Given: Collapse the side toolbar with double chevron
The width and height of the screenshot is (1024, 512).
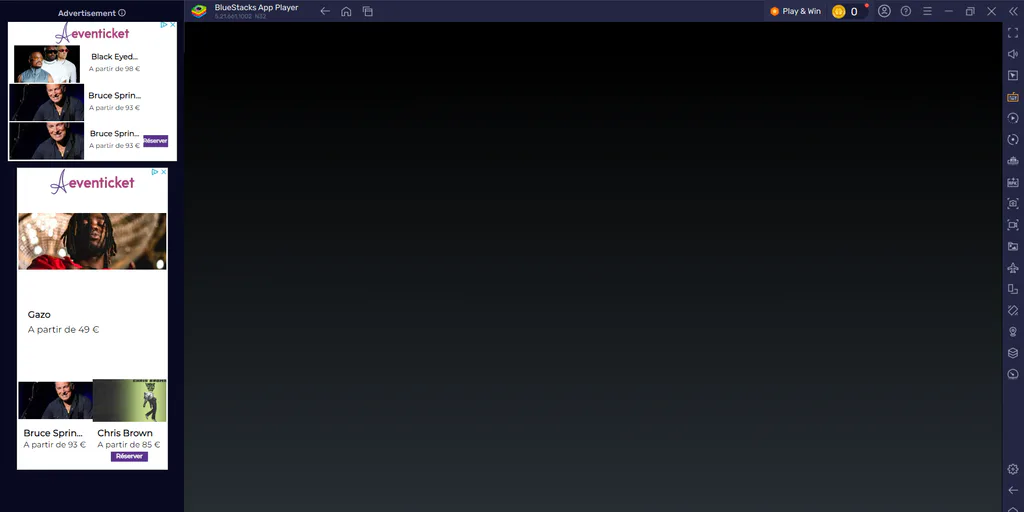Looking at the screenshot, I should click(x=1013, y=11).
